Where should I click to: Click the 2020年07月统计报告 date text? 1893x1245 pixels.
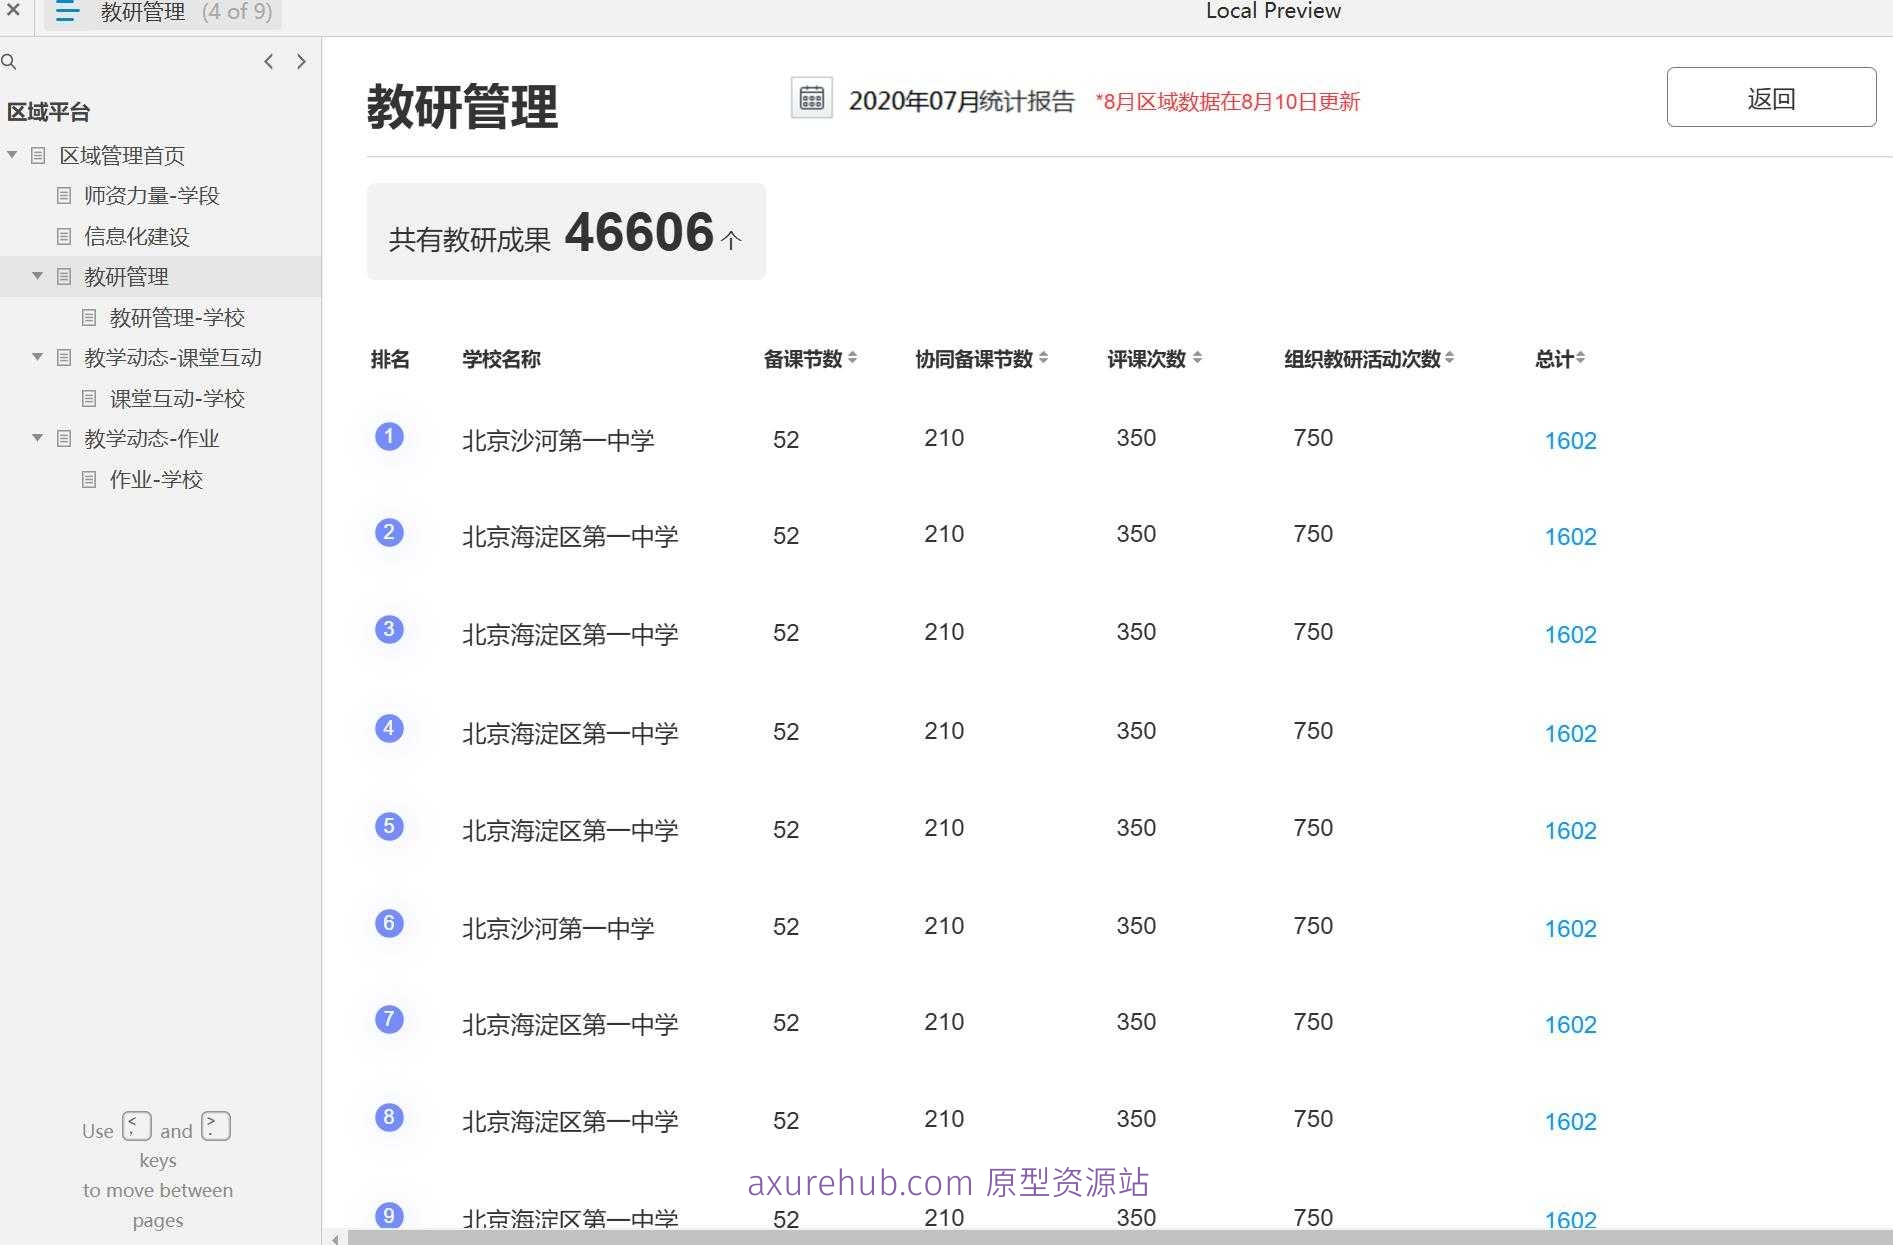[x=961, y=101]
